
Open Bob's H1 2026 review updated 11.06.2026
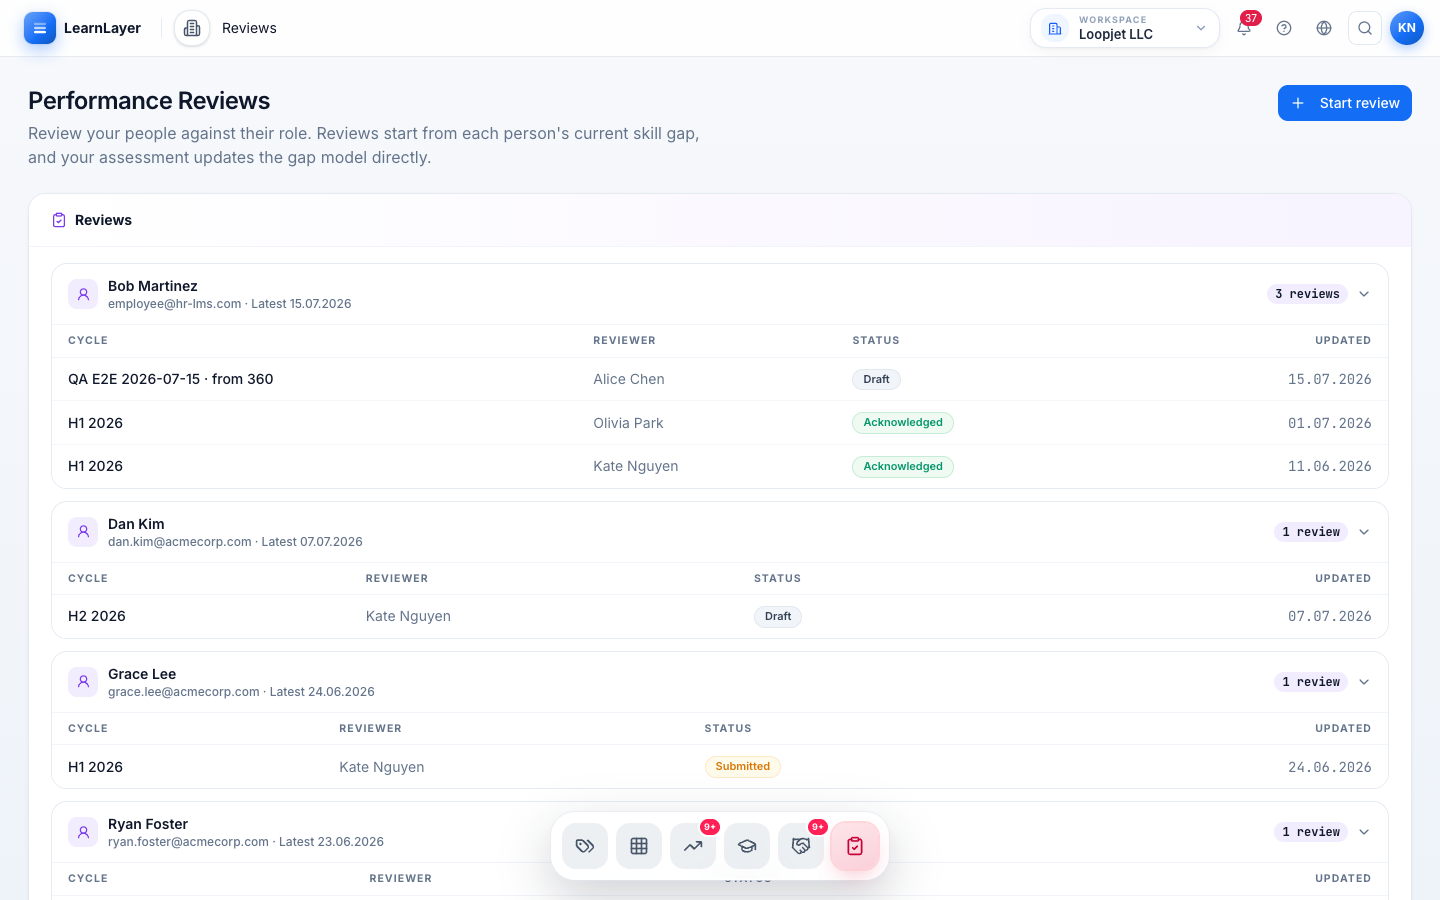(x=720, y=466)
